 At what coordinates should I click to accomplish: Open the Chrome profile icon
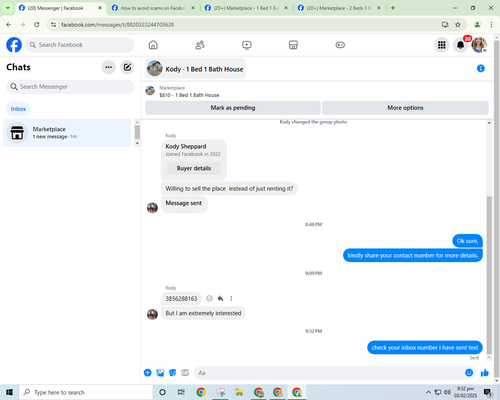point(477,25)
